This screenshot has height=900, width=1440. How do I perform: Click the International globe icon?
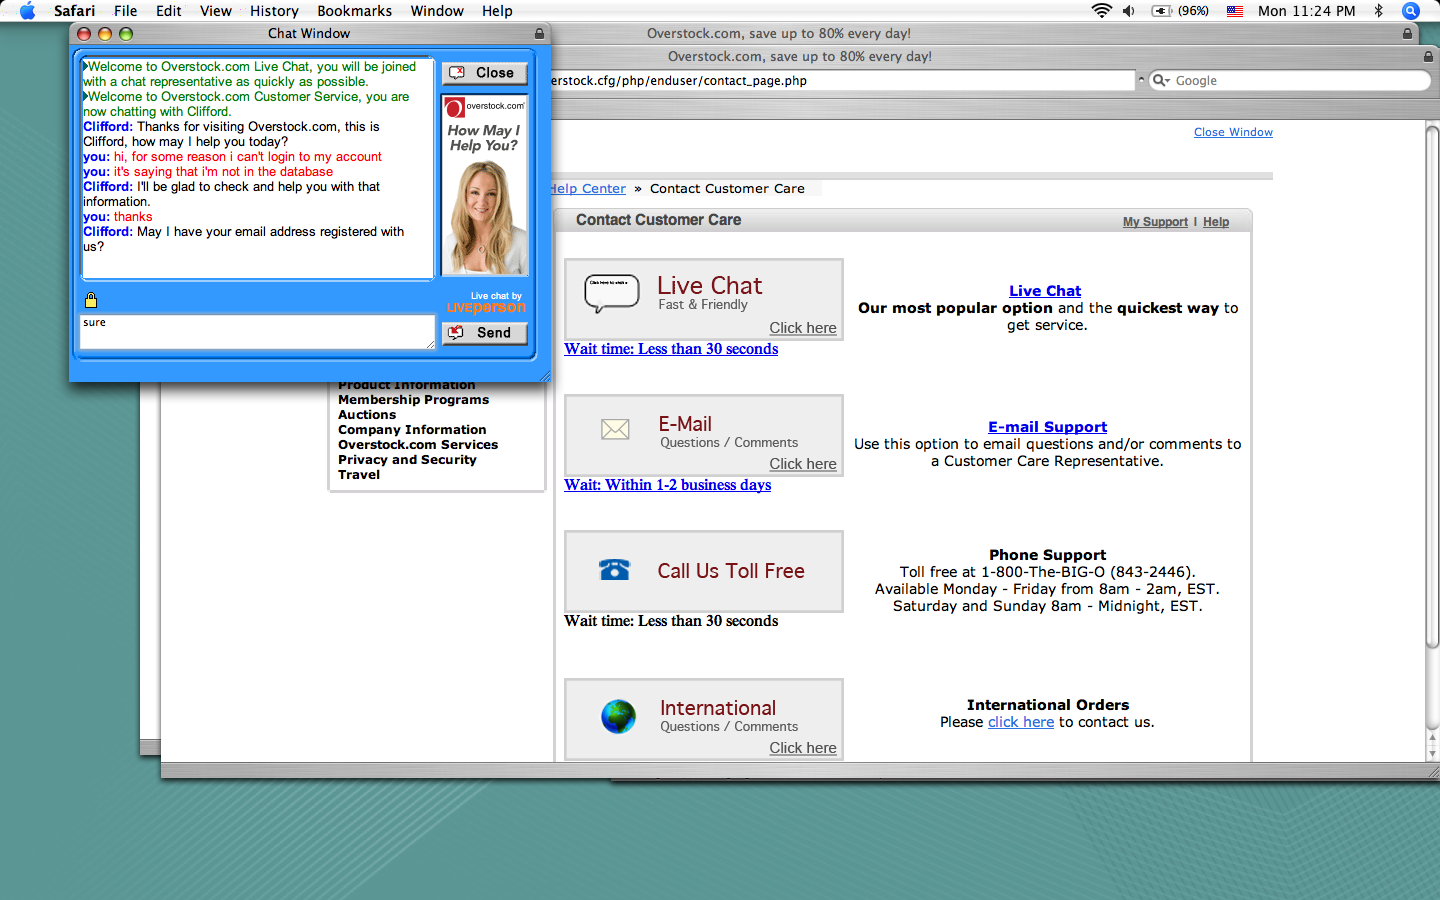point(618,716)
